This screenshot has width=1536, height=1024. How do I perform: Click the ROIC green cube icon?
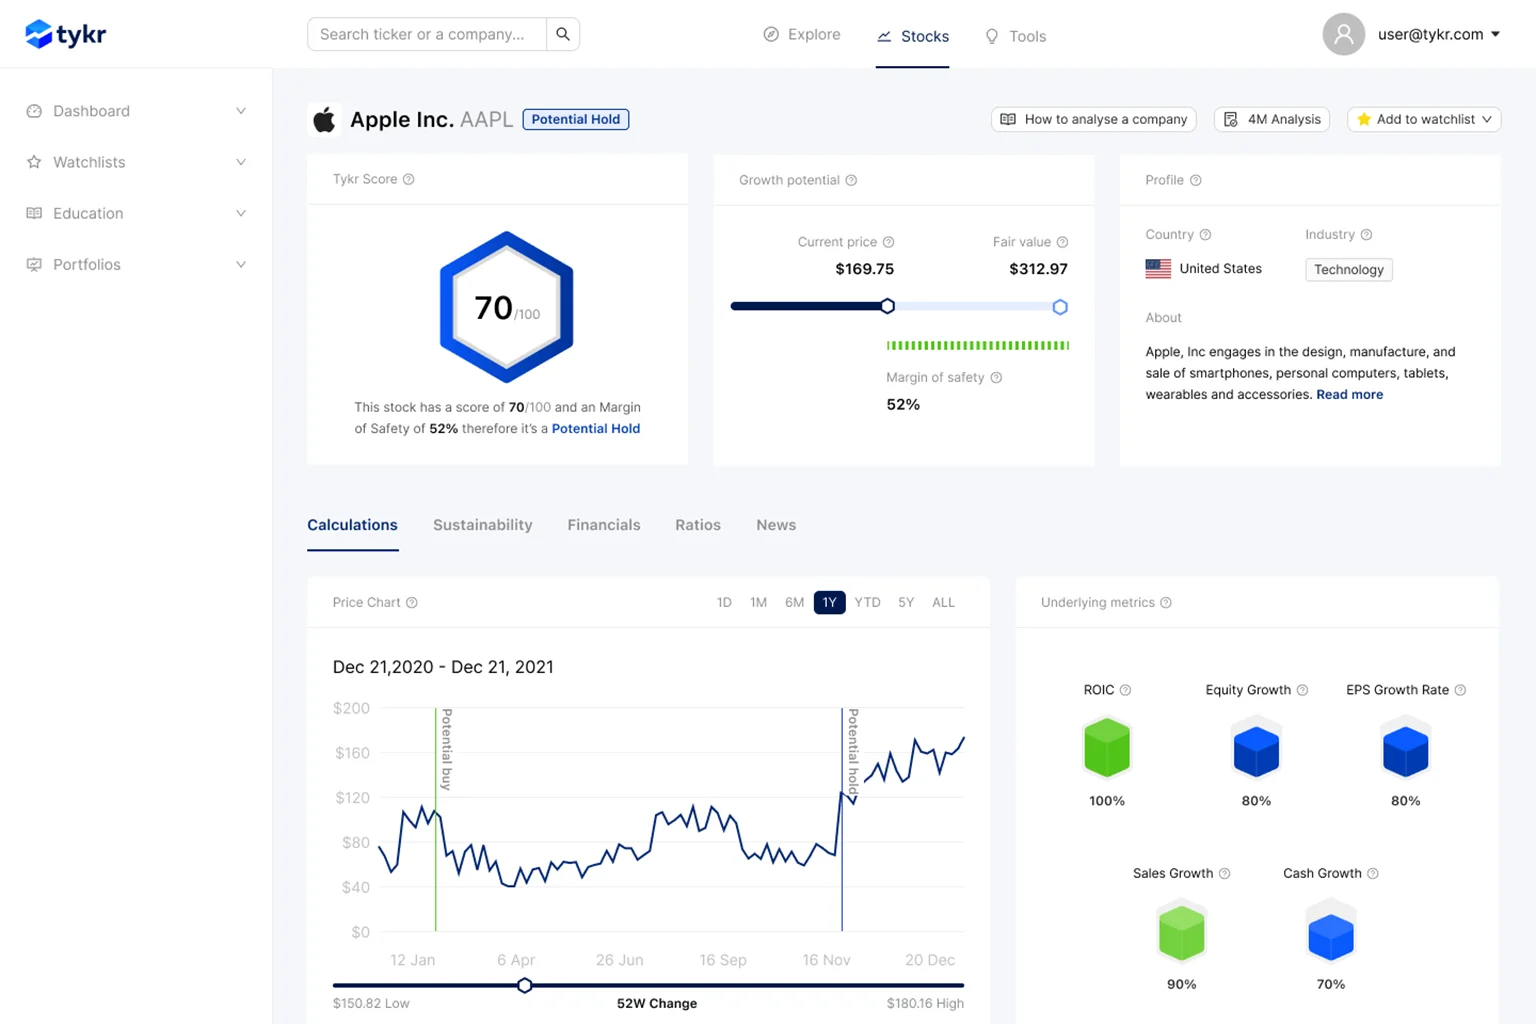tap(1107, 747)
